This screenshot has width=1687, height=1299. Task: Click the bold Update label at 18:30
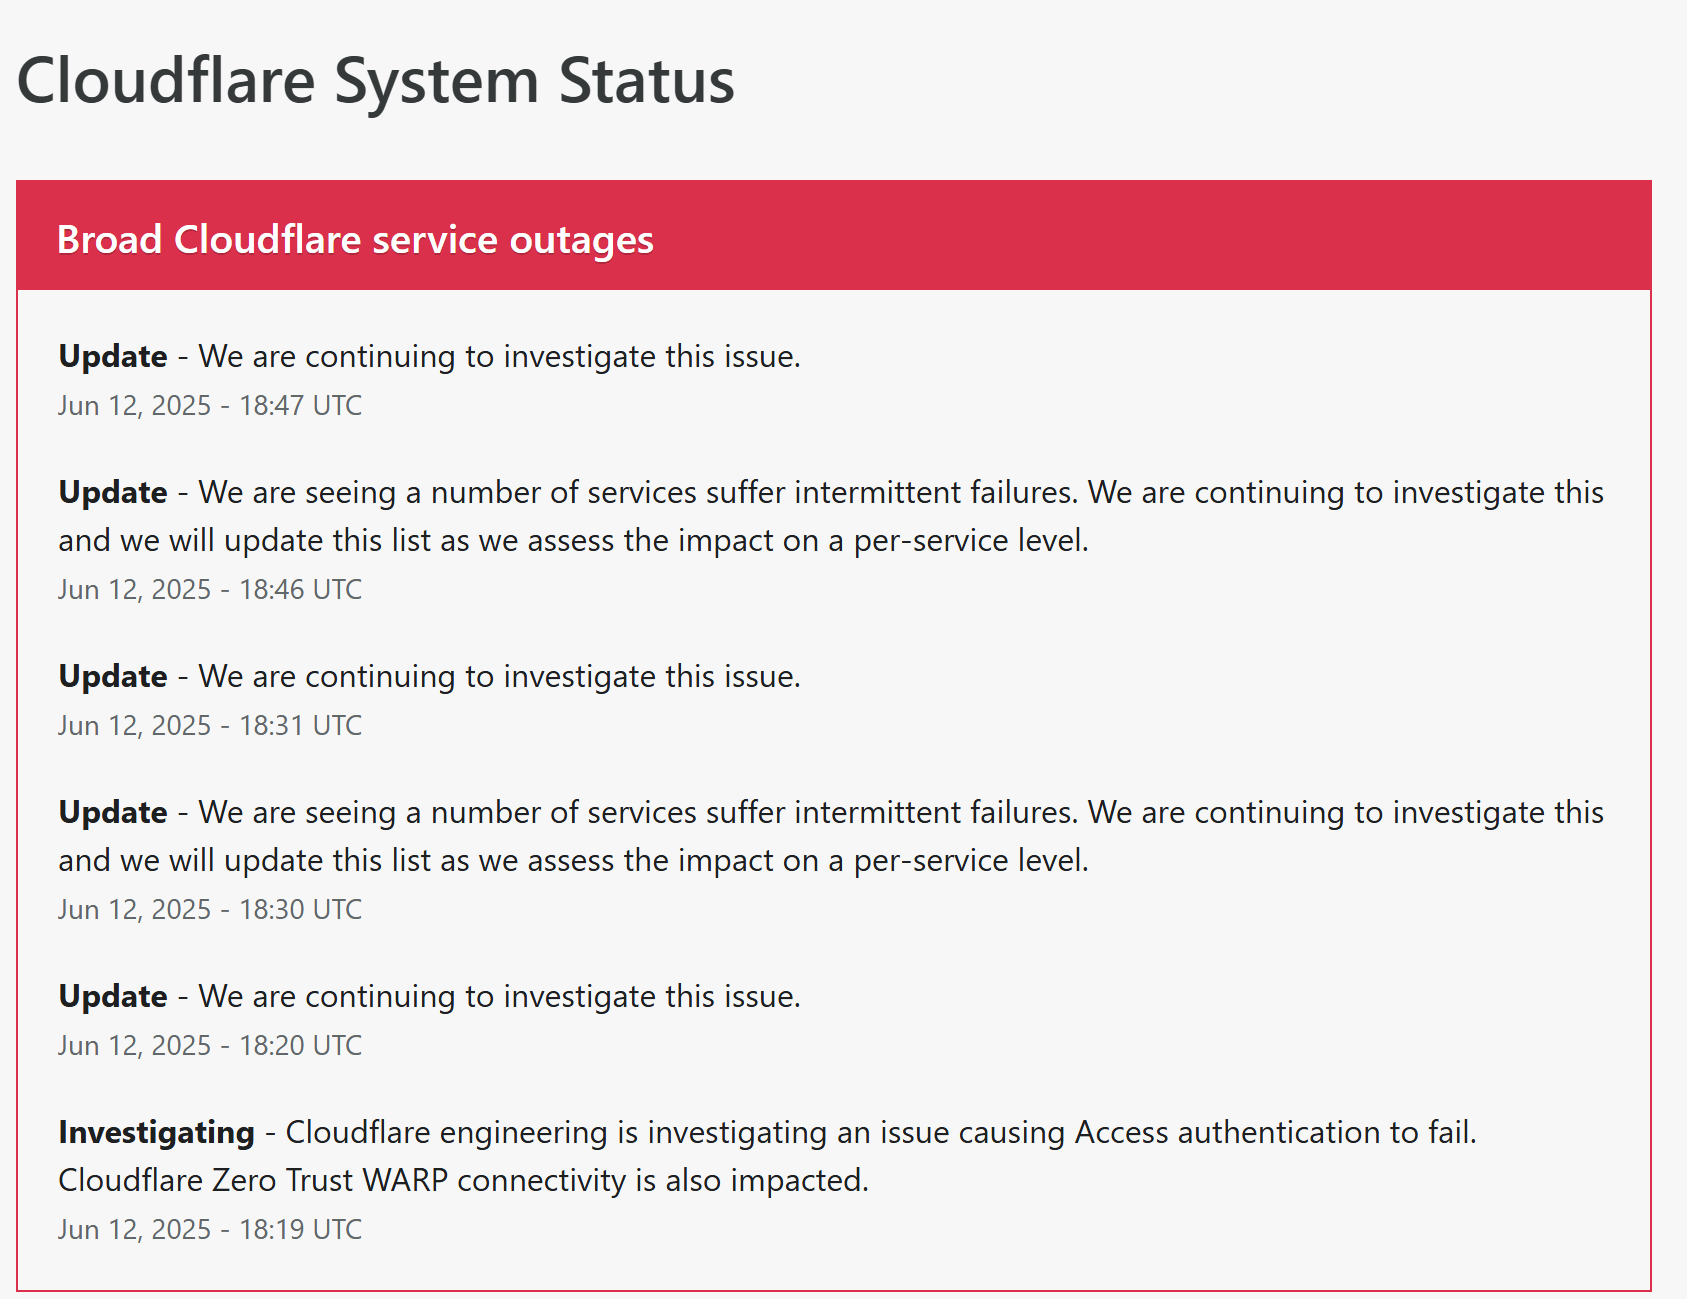pyautogui.click(x=113, y=812)
